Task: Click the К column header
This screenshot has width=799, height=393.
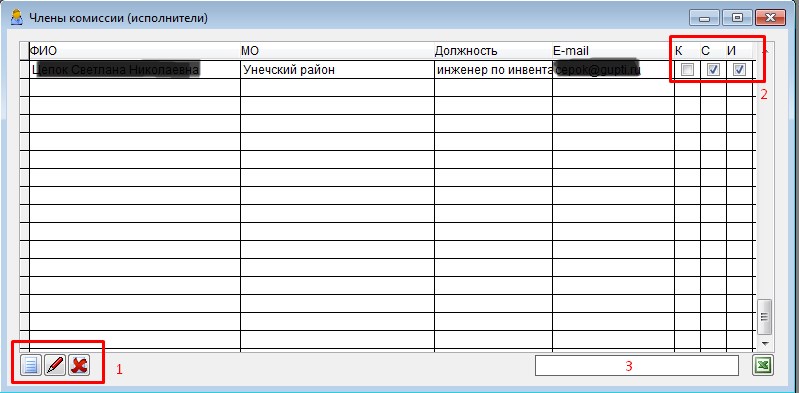Action: (x=687, y=51)
